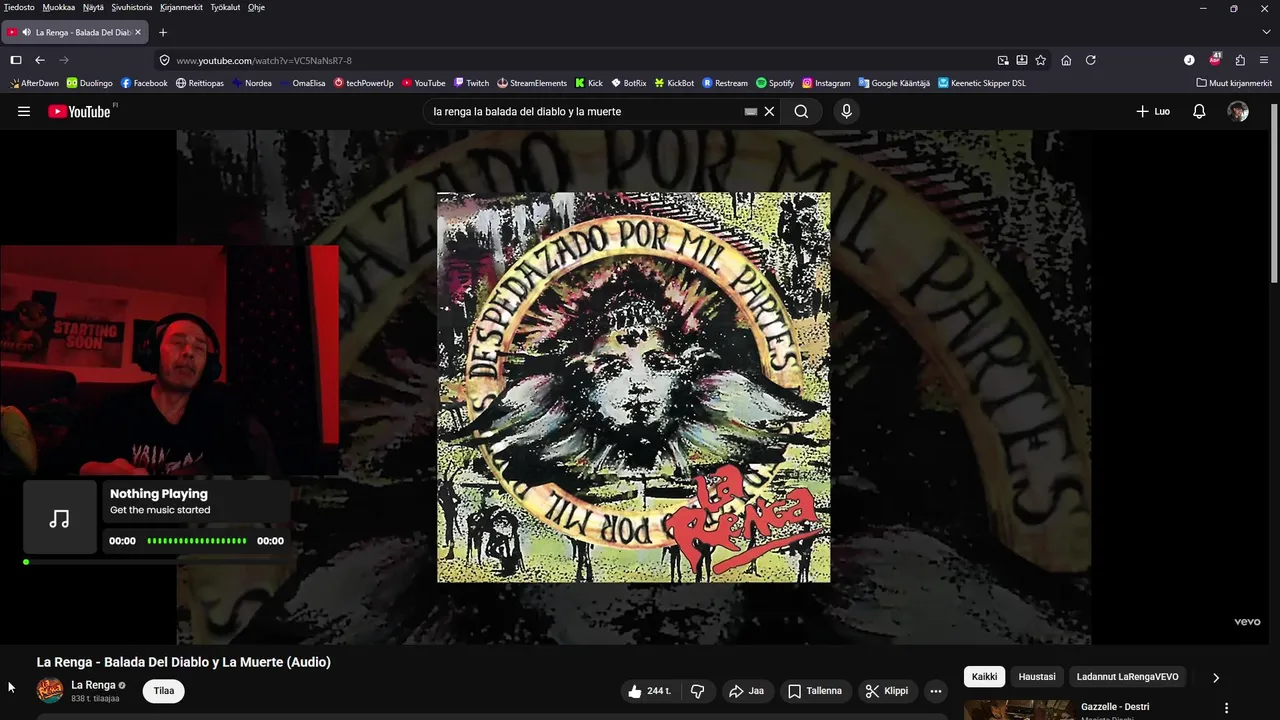Viewport: 1280px width, 720px height.
Task: Open the account avatar menu
Action: (1238, 111)
